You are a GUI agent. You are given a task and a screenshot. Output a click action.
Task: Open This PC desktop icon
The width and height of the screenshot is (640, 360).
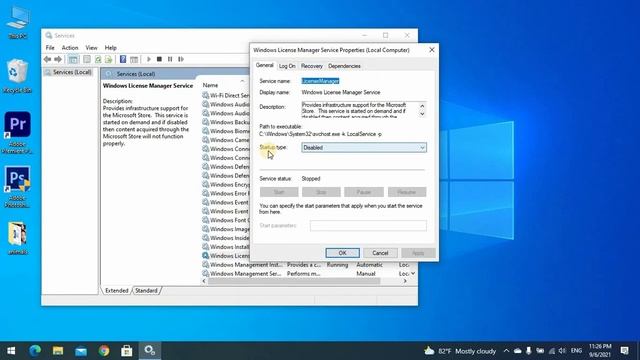point(18,23)
